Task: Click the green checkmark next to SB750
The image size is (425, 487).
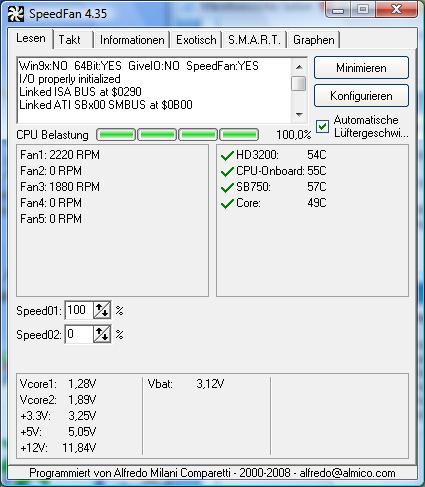Action: 227,187
